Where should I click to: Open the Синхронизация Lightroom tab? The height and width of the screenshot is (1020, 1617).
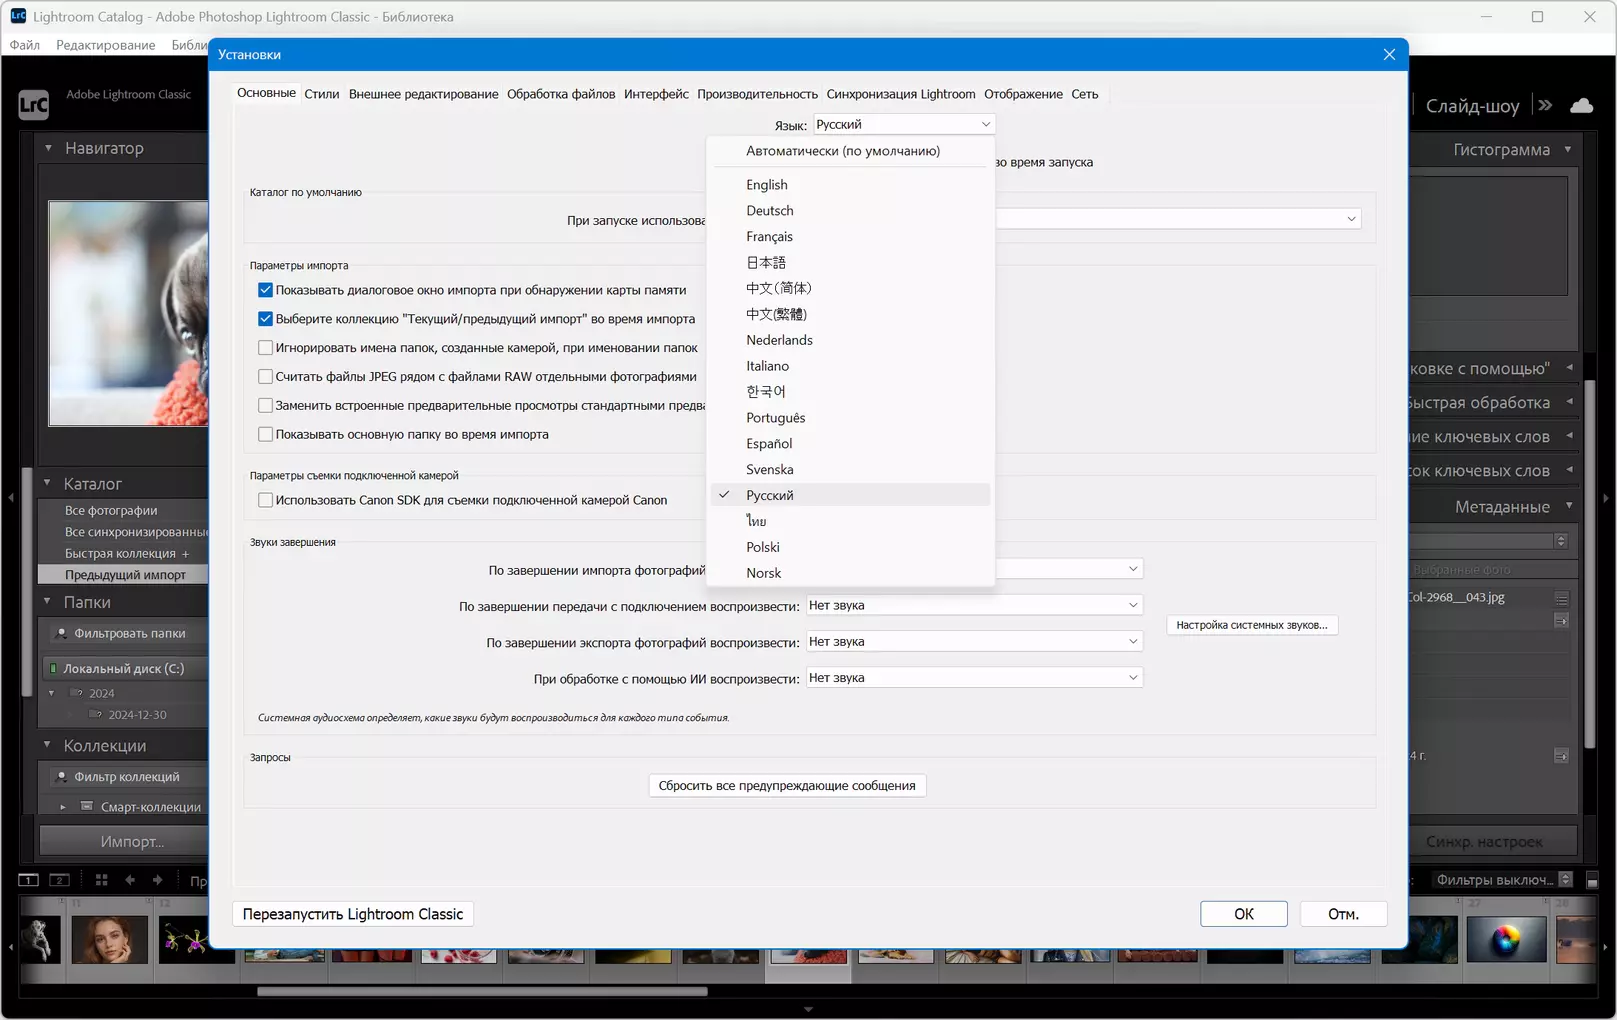(x=901, y=94)
